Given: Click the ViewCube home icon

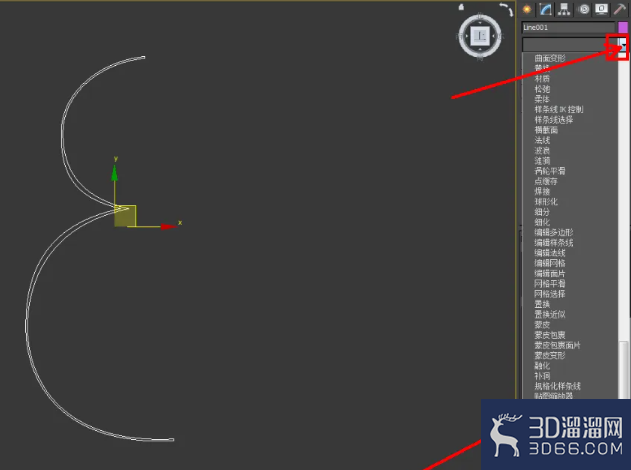Looking at the screenshot, I should (x=461, y=7).
